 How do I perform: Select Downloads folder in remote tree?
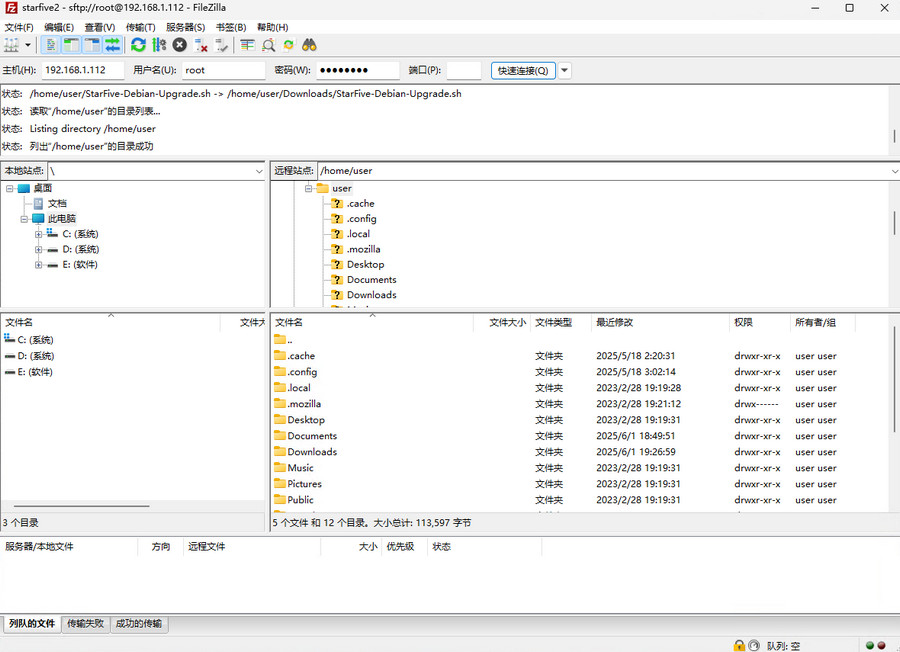pos(371,295)
